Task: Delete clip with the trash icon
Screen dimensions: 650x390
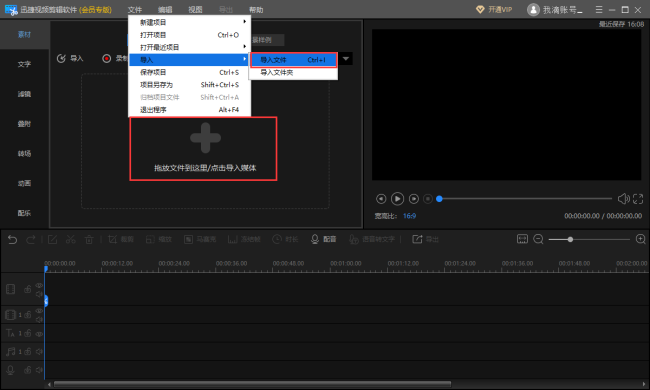Action: tap(89, 240)
